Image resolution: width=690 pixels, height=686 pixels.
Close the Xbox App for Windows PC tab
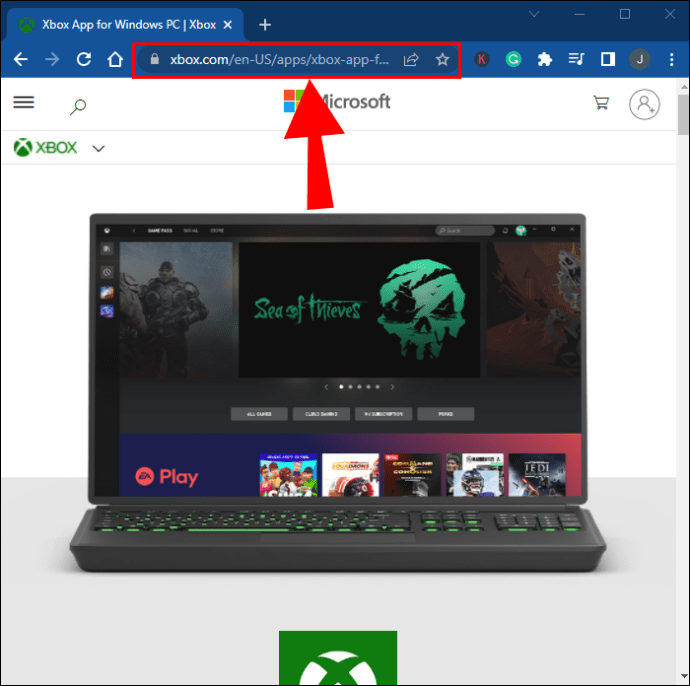[228, 25]
